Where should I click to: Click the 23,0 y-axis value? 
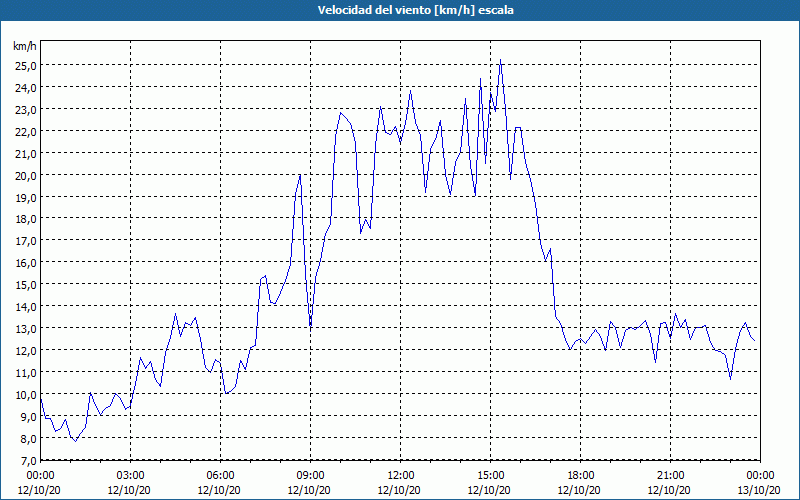coord(26,110)
